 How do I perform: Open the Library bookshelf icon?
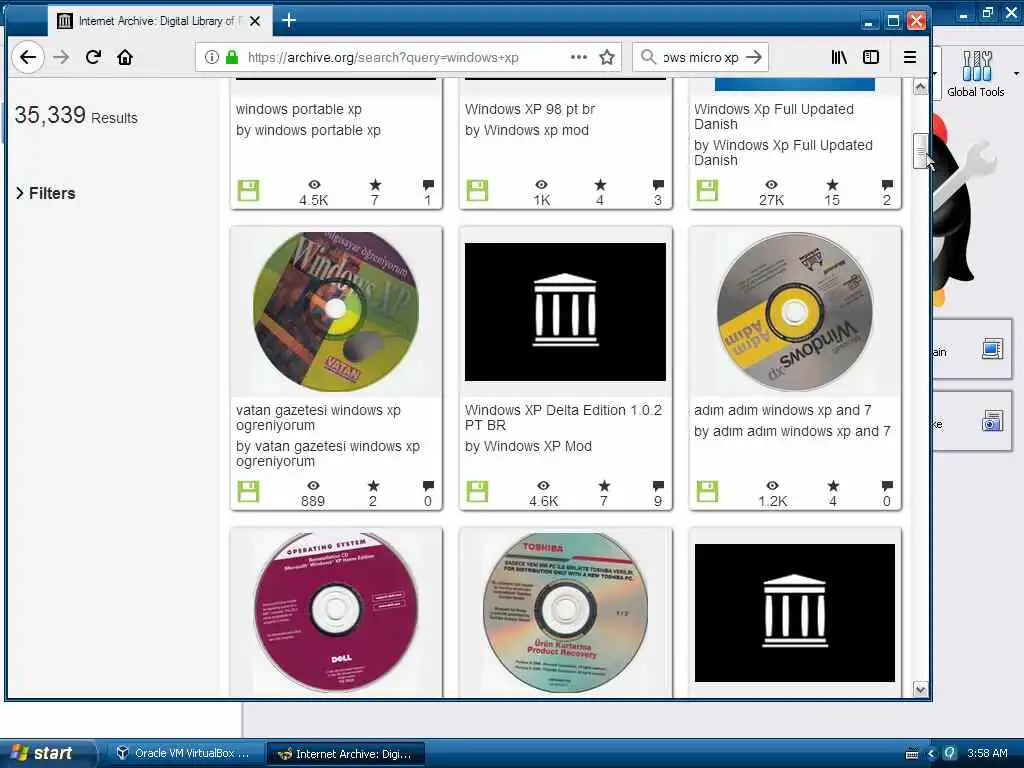(x=839, y=57)
